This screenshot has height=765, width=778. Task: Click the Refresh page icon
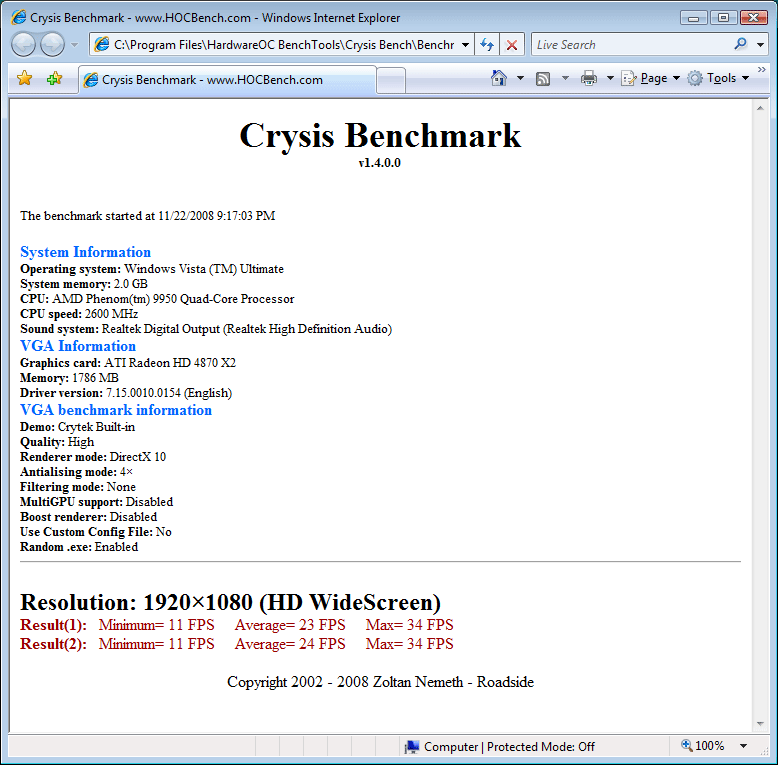[487, 45]
